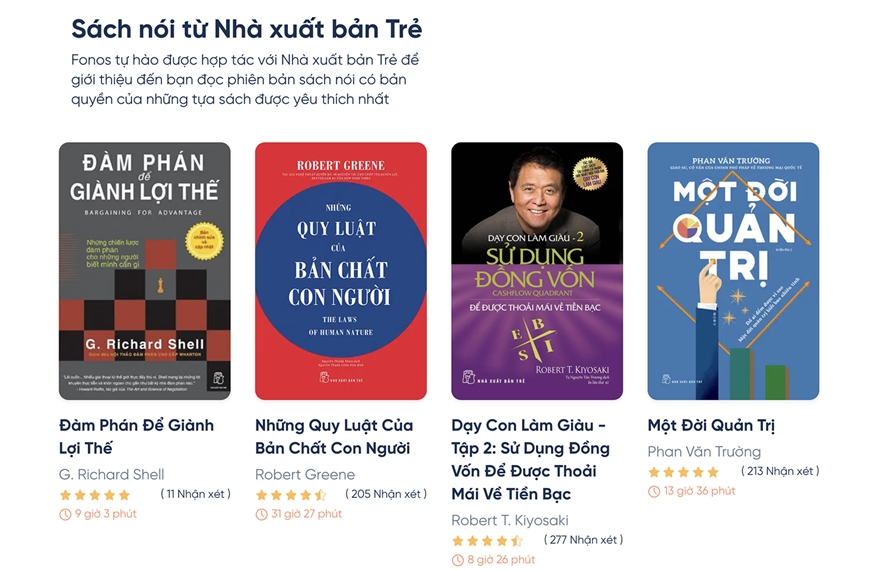Click the clock icon beside 13 giờ 36 phút
Image resolution: width=870 pixels, height=571 pixels.
pos(654,492)
